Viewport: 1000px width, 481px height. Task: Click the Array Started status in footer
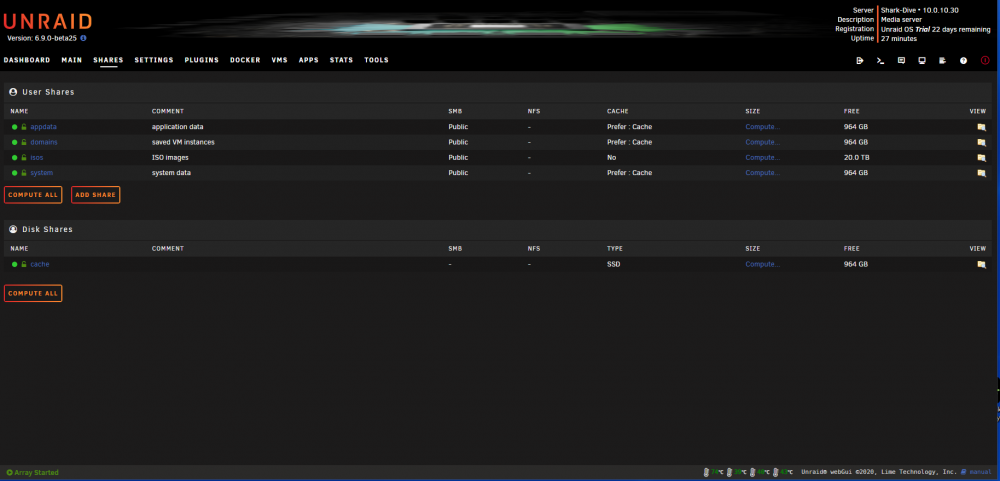coord(33,473)
